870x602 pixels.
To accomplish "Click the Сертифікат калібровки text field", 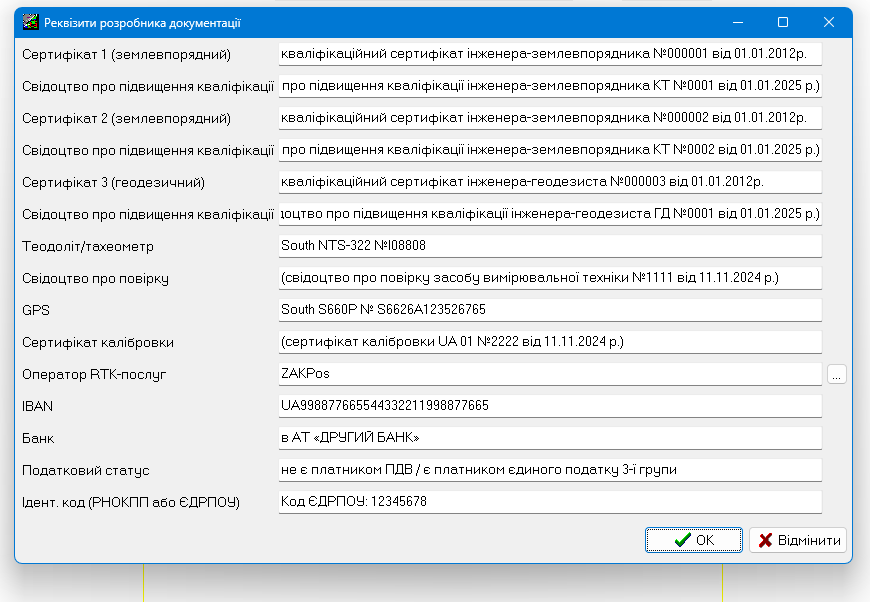I will [x=549, y=342].
